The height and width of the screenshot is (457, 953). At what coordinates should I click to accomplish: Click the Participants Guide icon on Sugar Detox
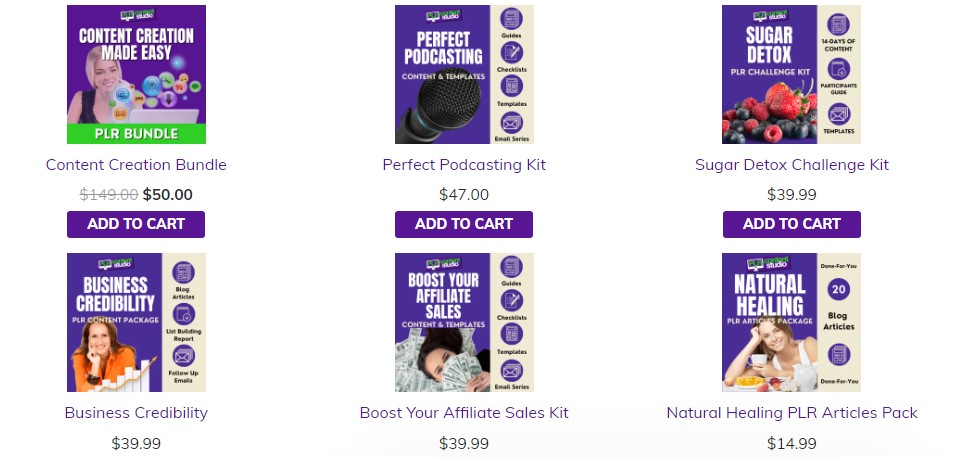839,69
